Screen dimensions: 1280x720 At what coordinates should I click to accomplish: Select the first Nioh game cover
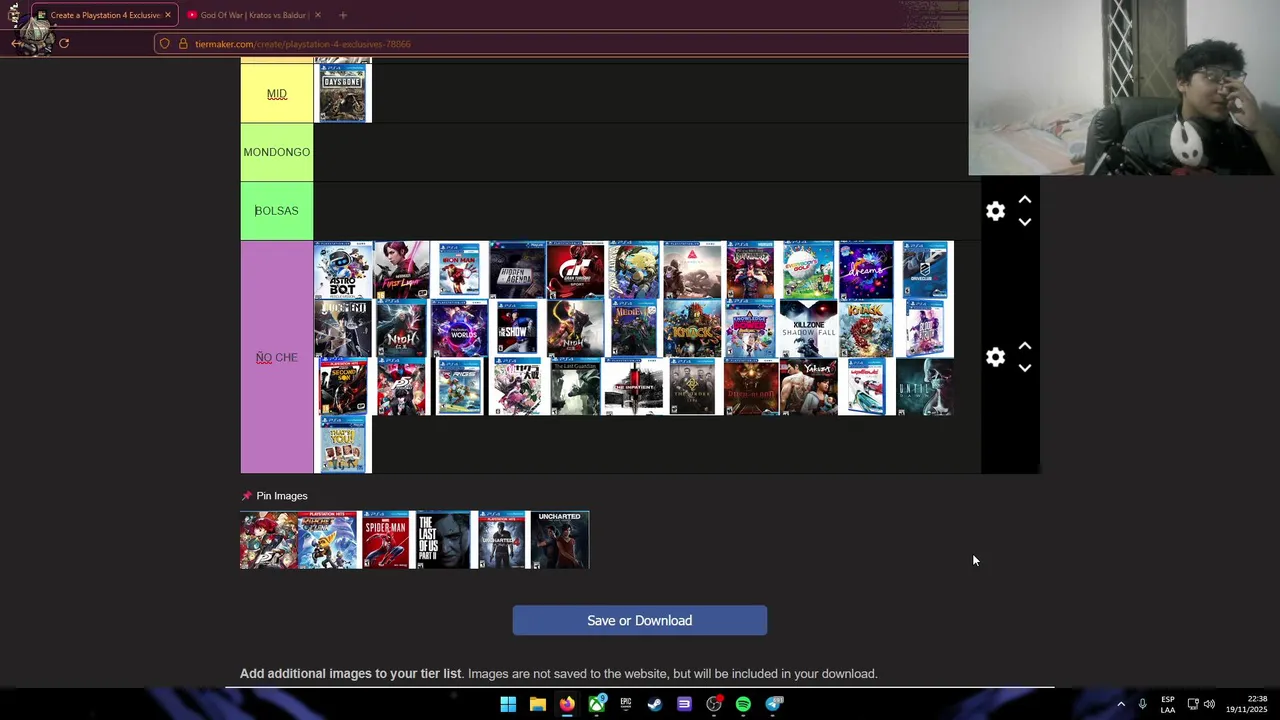[x=401, y=328]
